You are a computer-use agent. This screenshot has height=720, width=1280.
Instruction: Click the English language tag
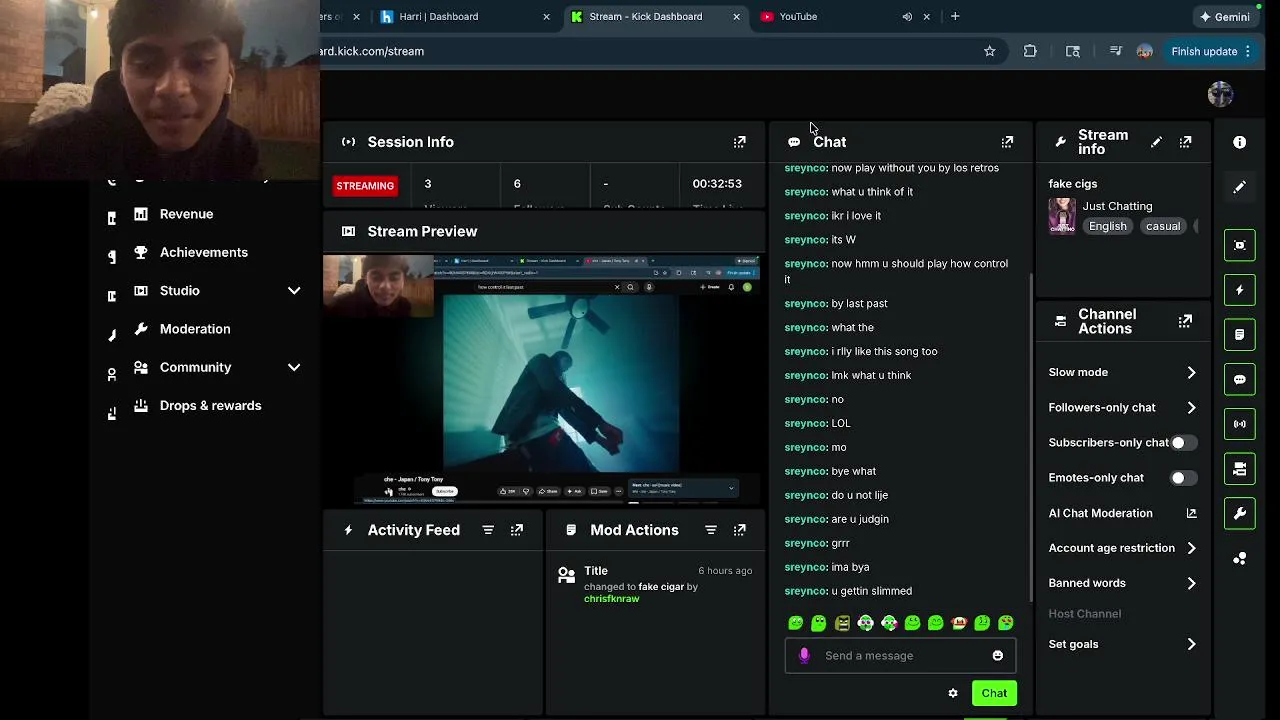tap(1108, 226)
